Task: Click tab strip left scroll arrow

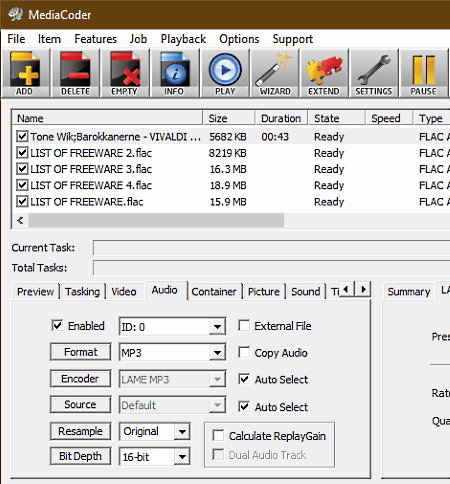Action: 347,289
